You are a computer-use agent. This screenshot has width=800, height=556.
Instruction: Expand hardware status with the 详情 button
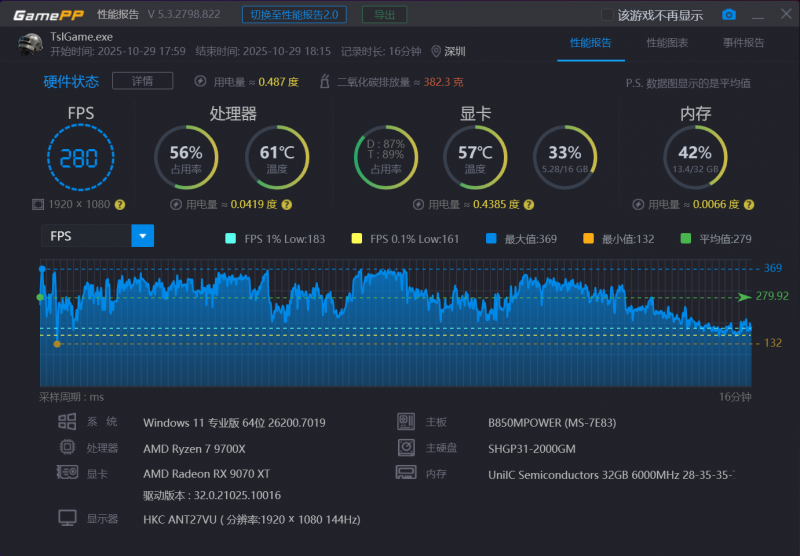142,81
